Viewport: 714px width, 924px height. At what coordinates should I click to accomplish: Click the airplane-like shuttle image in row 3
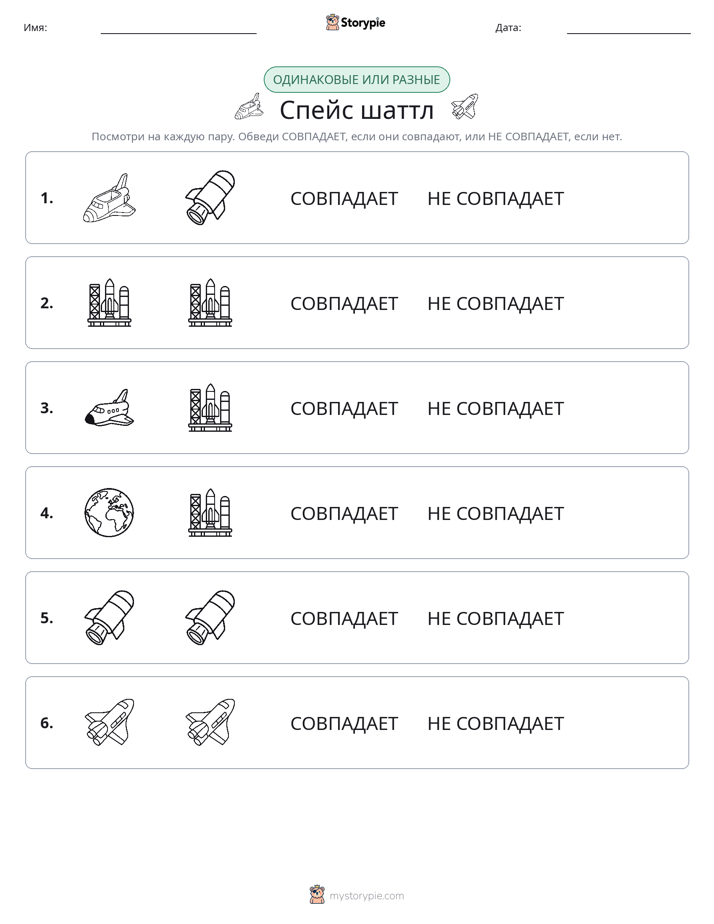tap(109, 408)
